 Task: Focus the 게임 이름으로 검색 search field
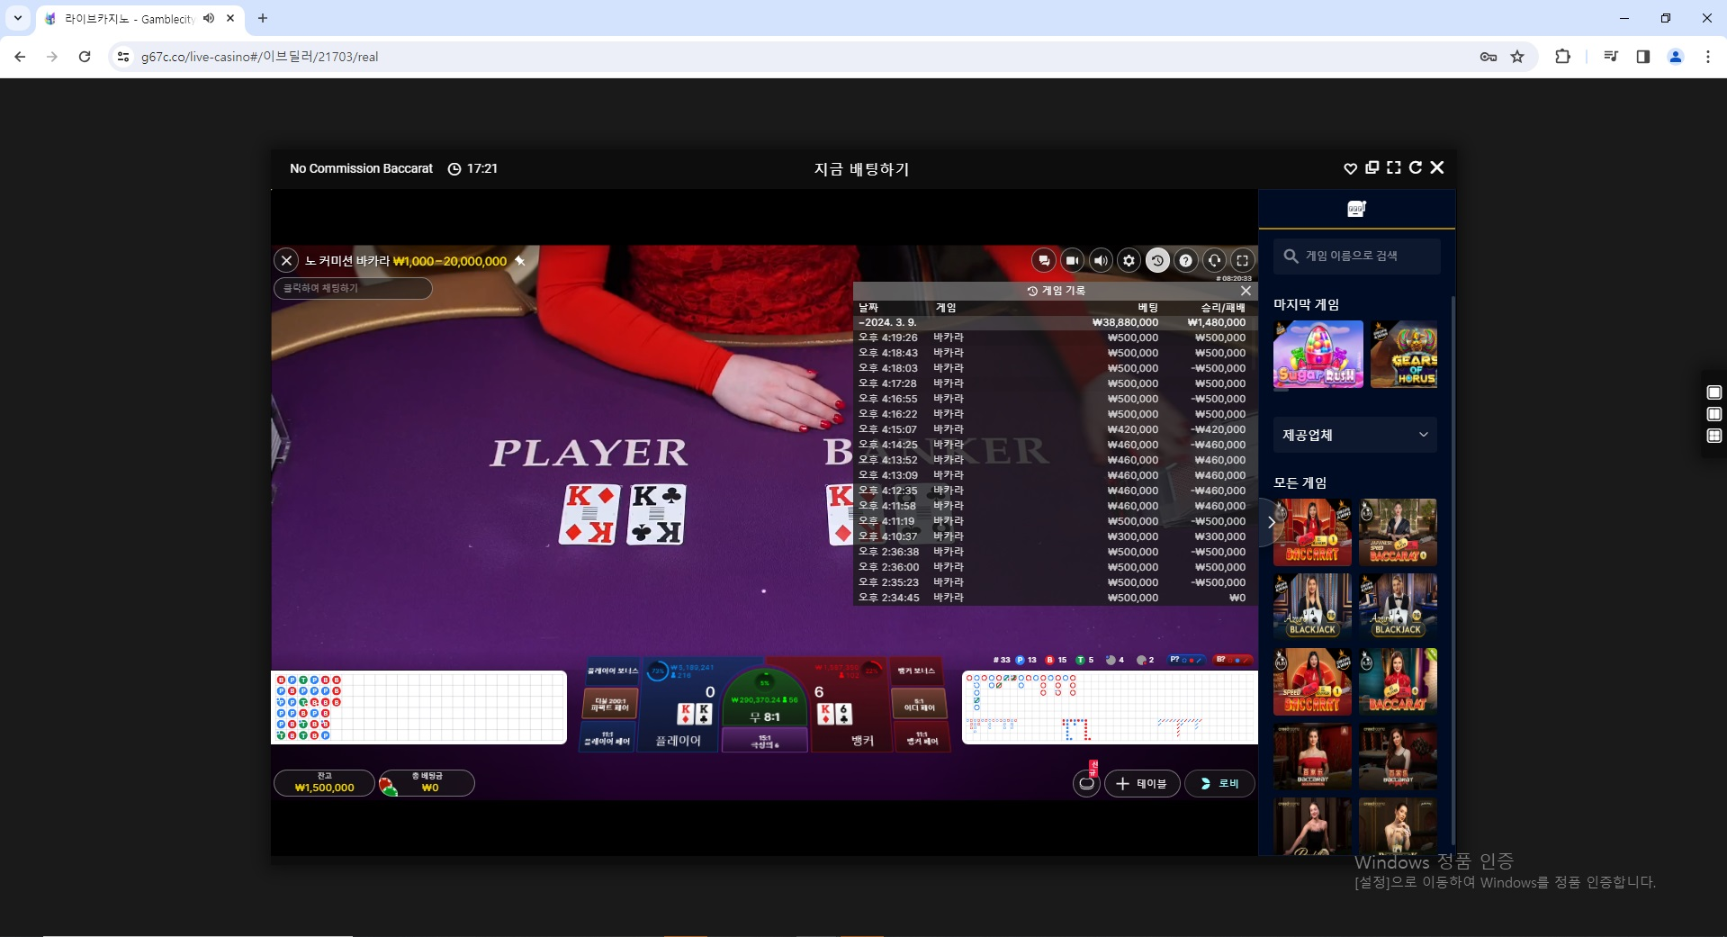pos(1357,256)
